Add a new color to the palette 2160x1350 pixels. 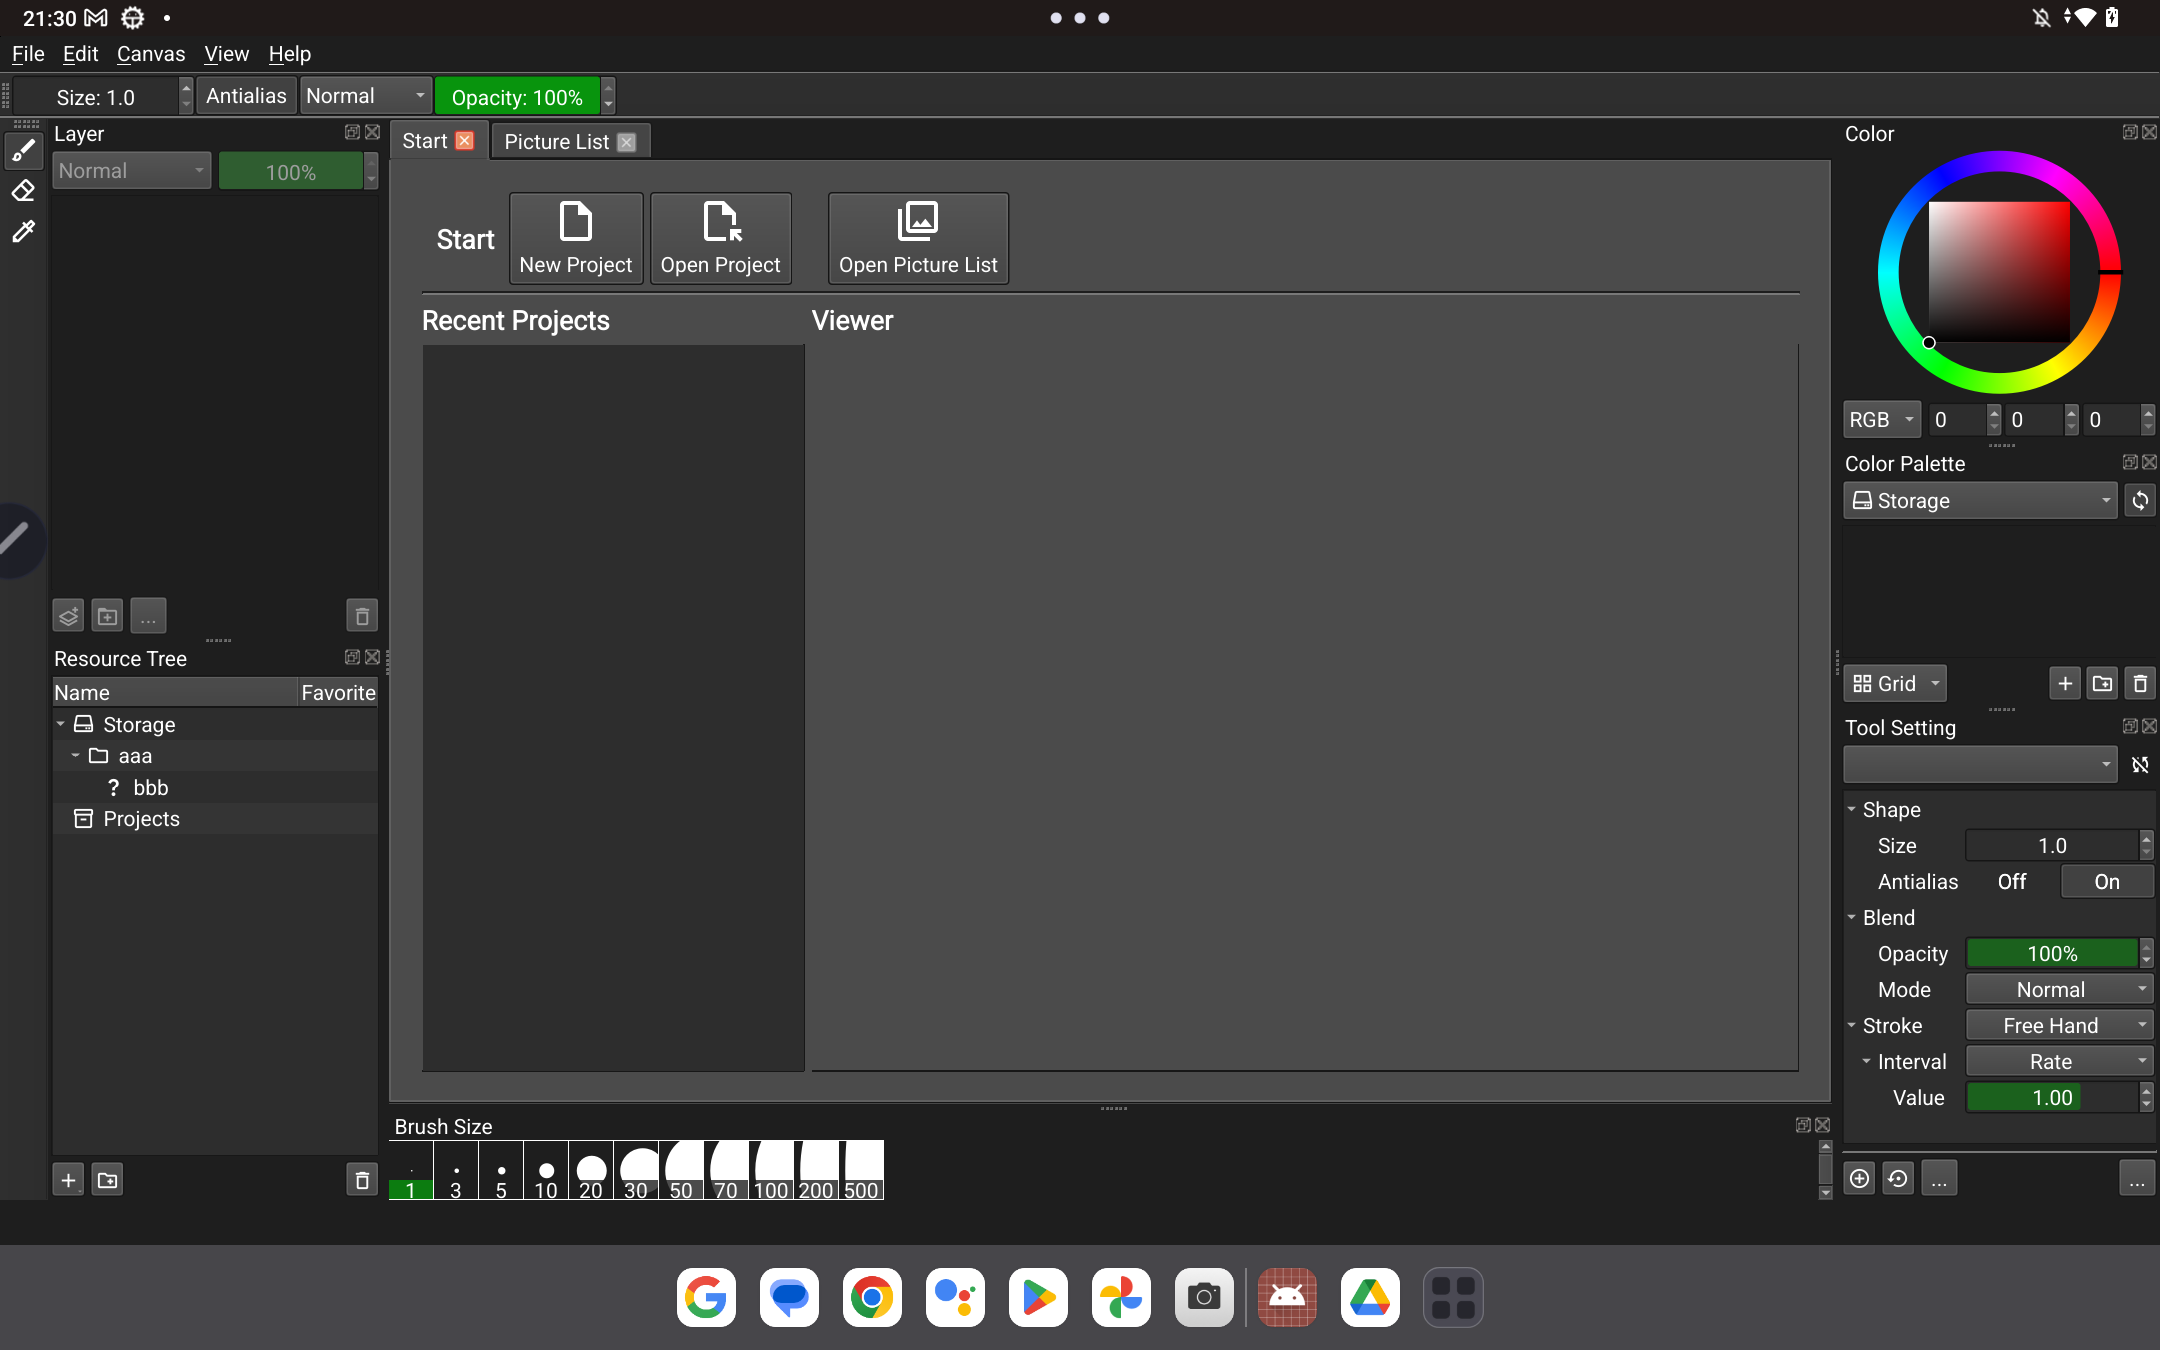(2063, 683)
